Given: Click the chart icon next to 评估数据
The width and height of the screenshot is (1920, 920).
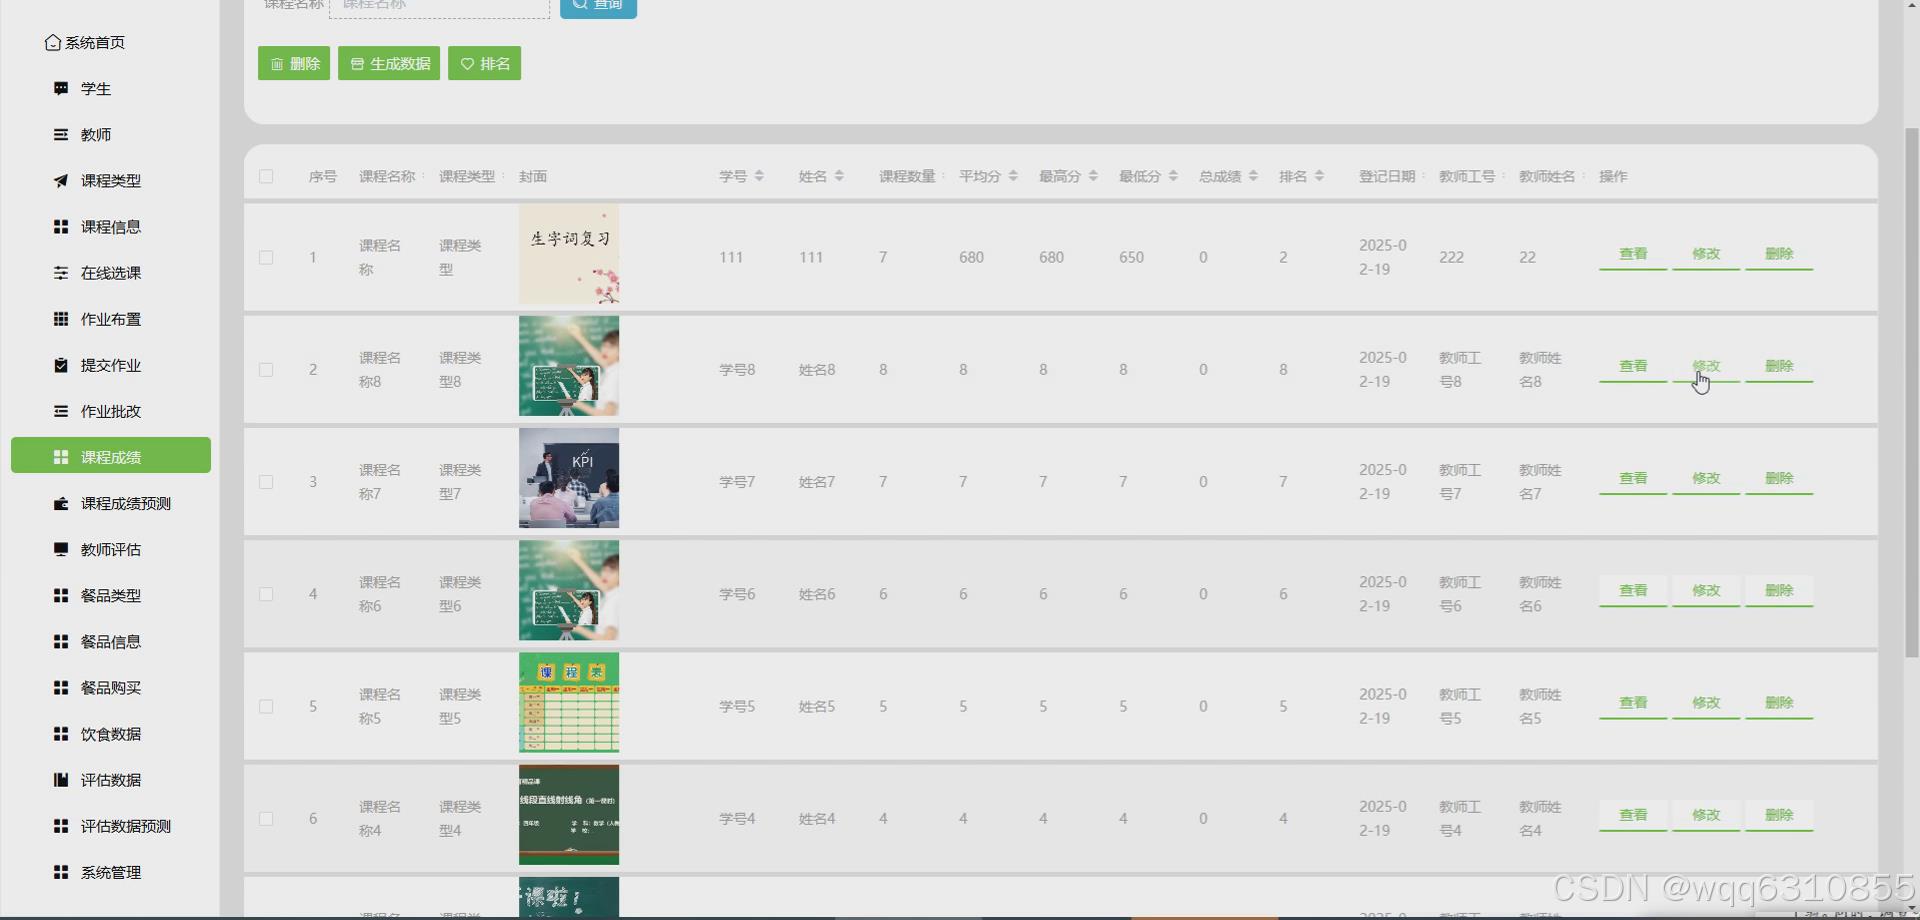Looking at the screenshot, I should coord(61,779).
